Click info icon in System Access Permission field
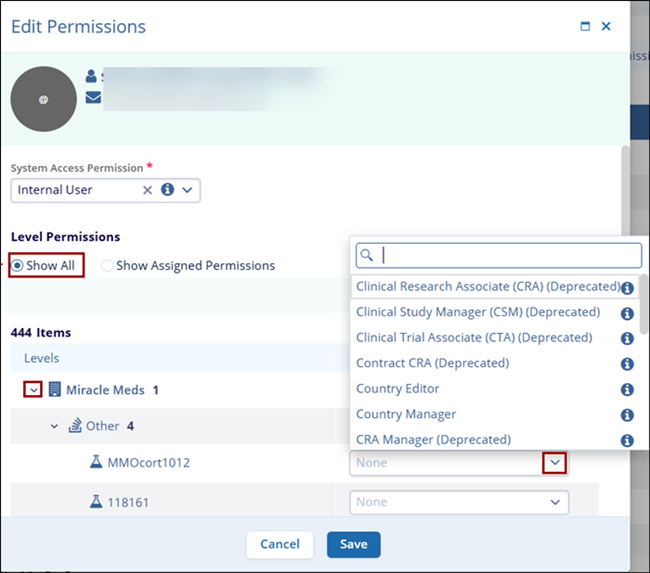This screenshot has height=573, width=650. click(x=167, y=189)
